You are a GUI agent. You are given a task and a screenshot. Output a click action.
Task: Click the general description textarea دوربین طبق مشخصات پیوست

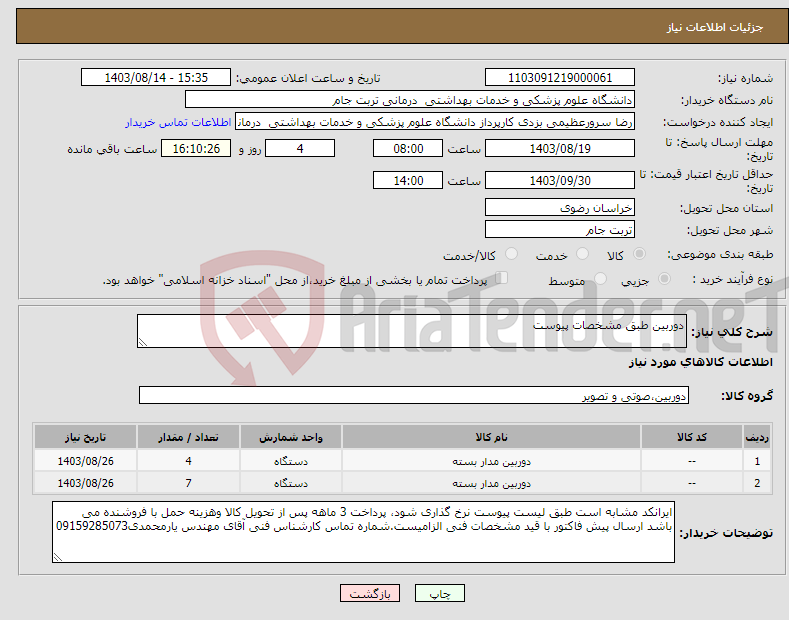[x=412, y=331]
